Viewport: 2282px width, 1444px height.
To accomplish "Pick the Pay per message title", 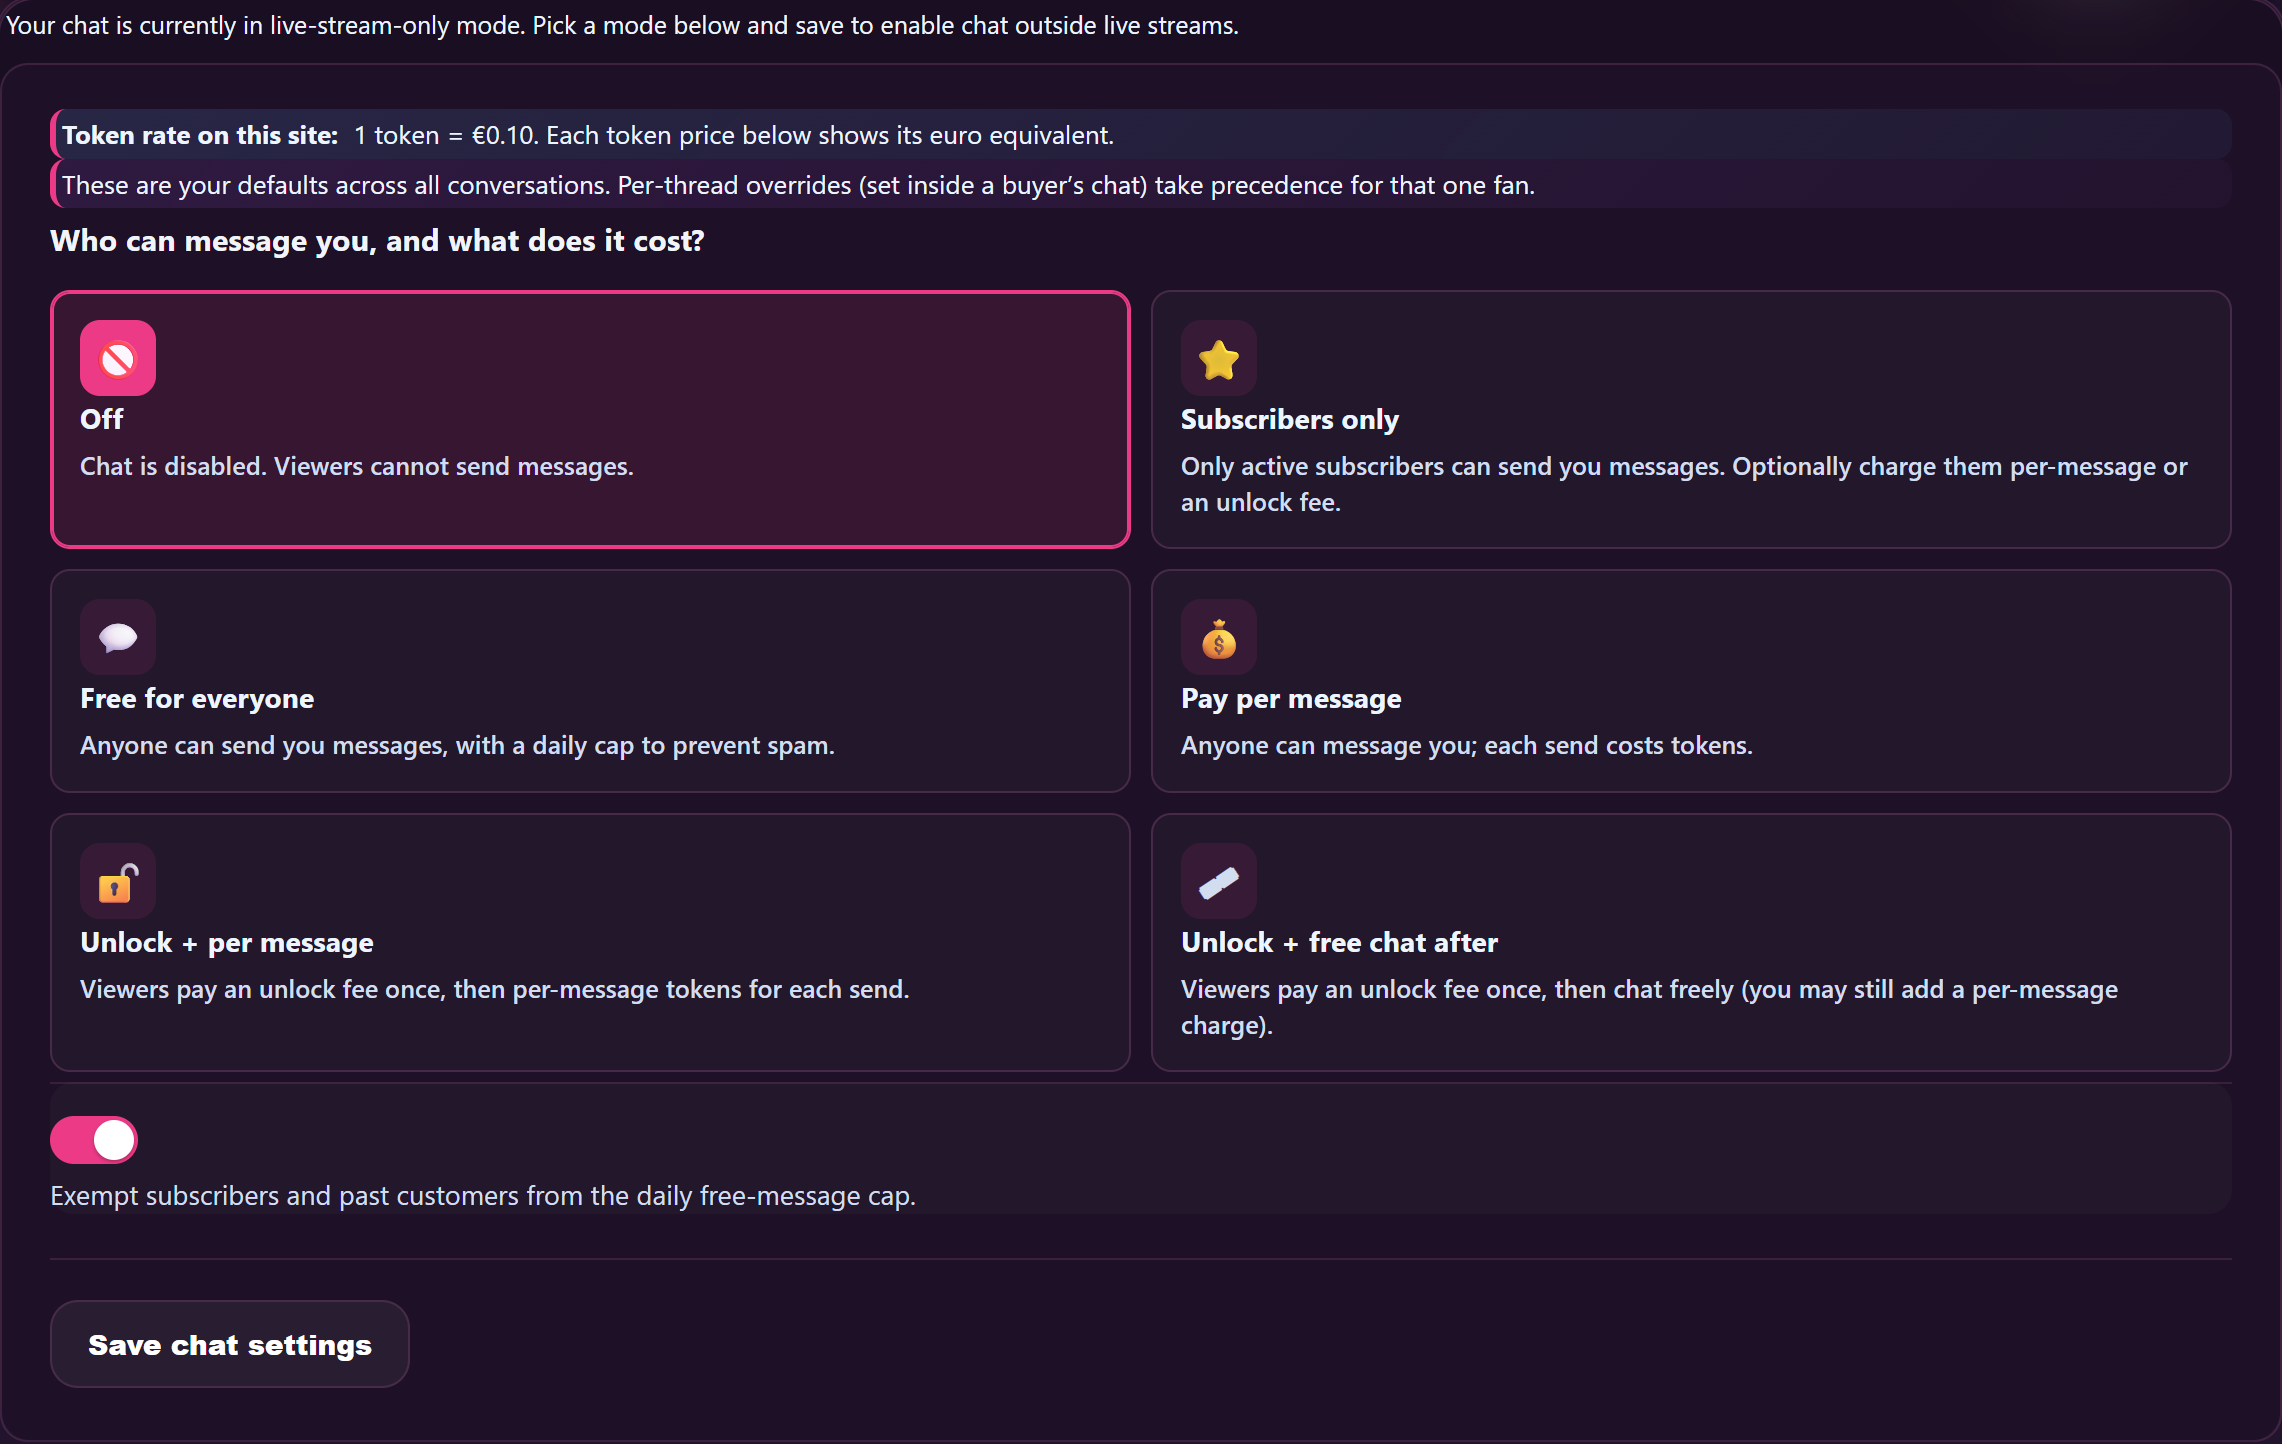I will (x=1291, y=698).
